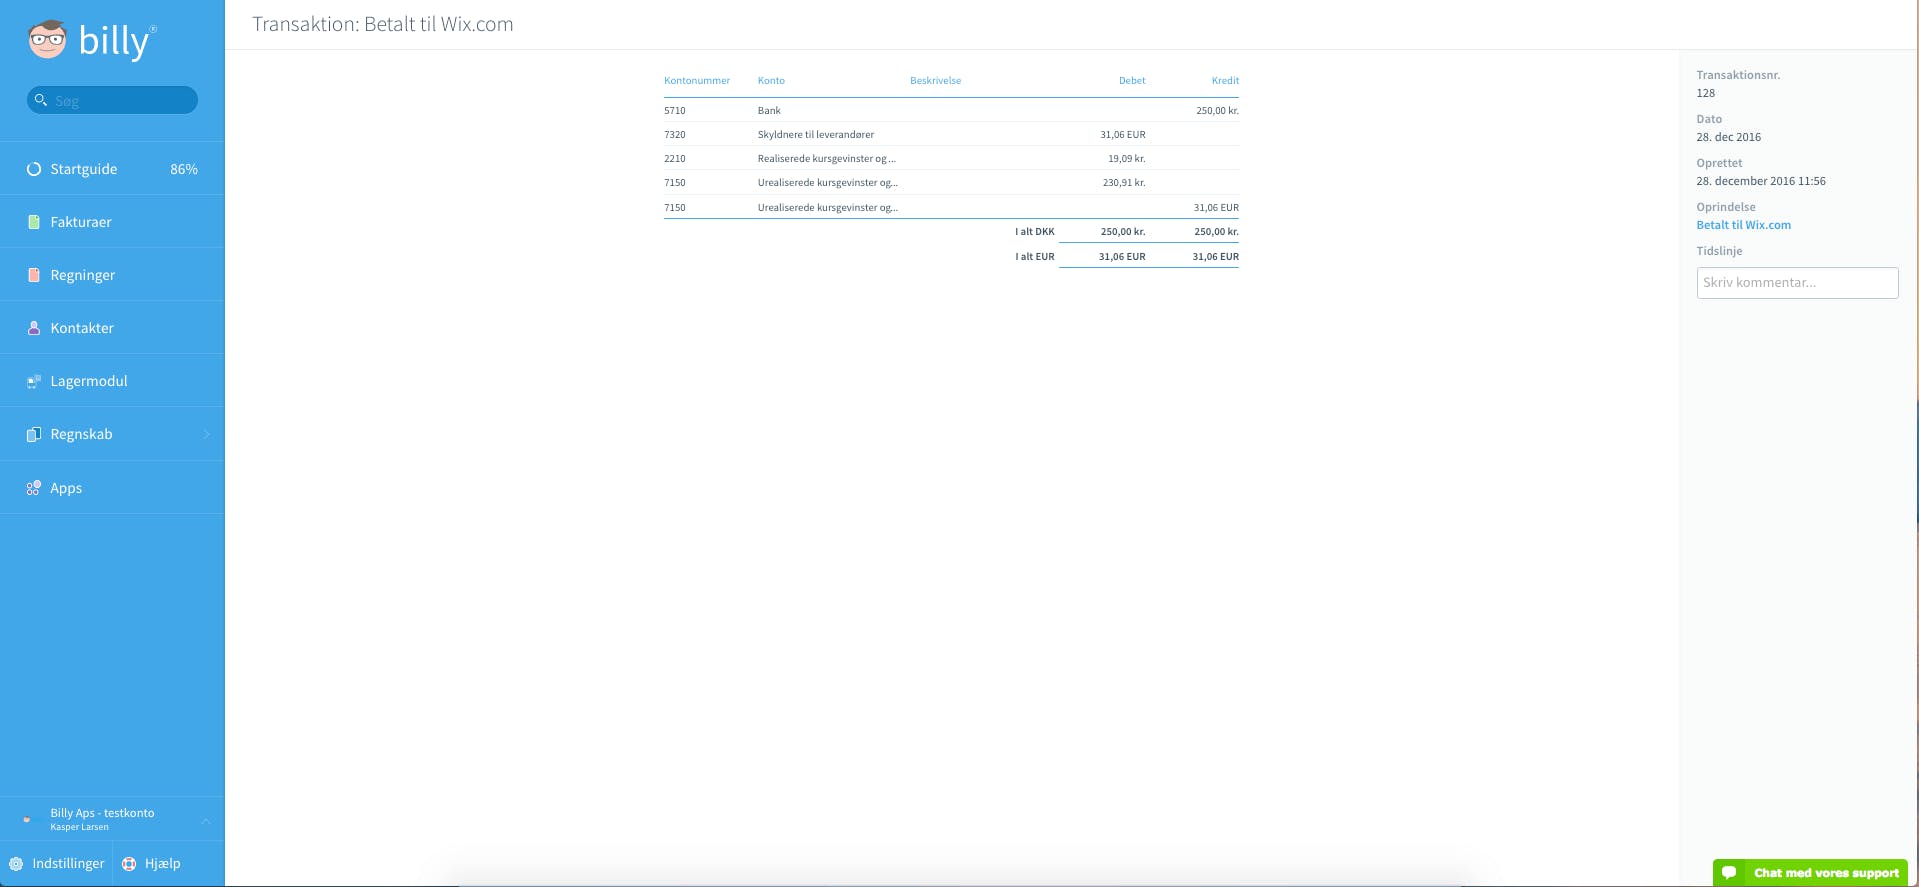This screenshot has height=887, width=1919.
Task: Click the Kontonummer column header
Action: [697, 80]
